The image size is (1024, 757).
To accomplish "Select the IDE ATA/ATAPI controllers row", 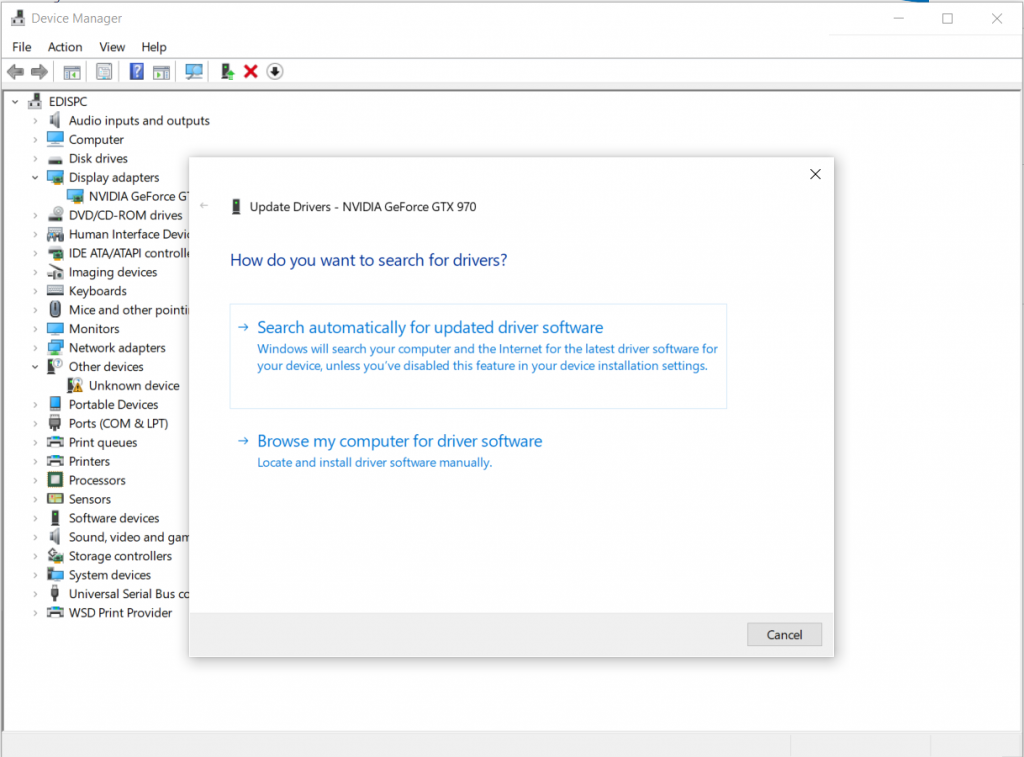I will click(x=118, y=253).
